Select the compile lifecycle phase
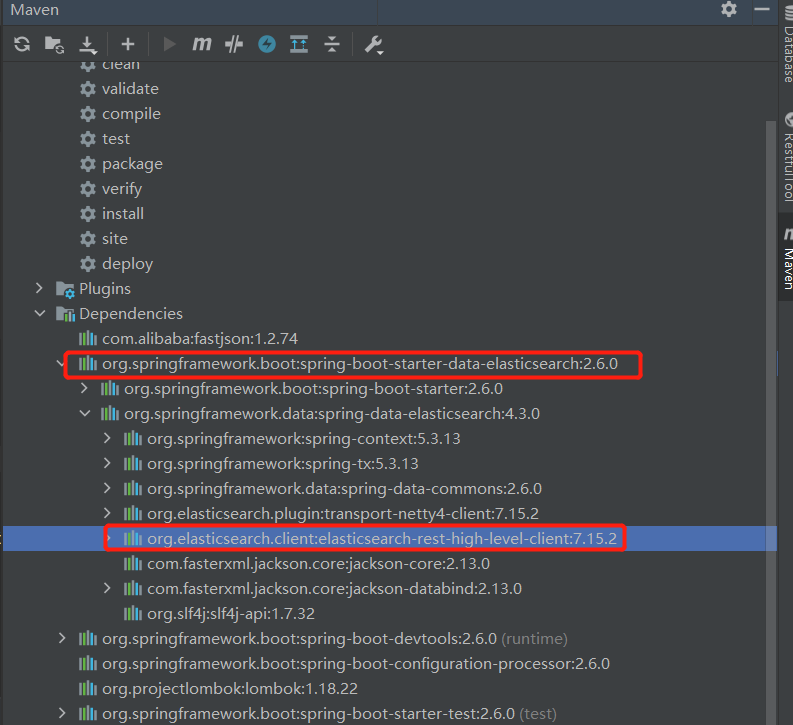 click(131, 114)
